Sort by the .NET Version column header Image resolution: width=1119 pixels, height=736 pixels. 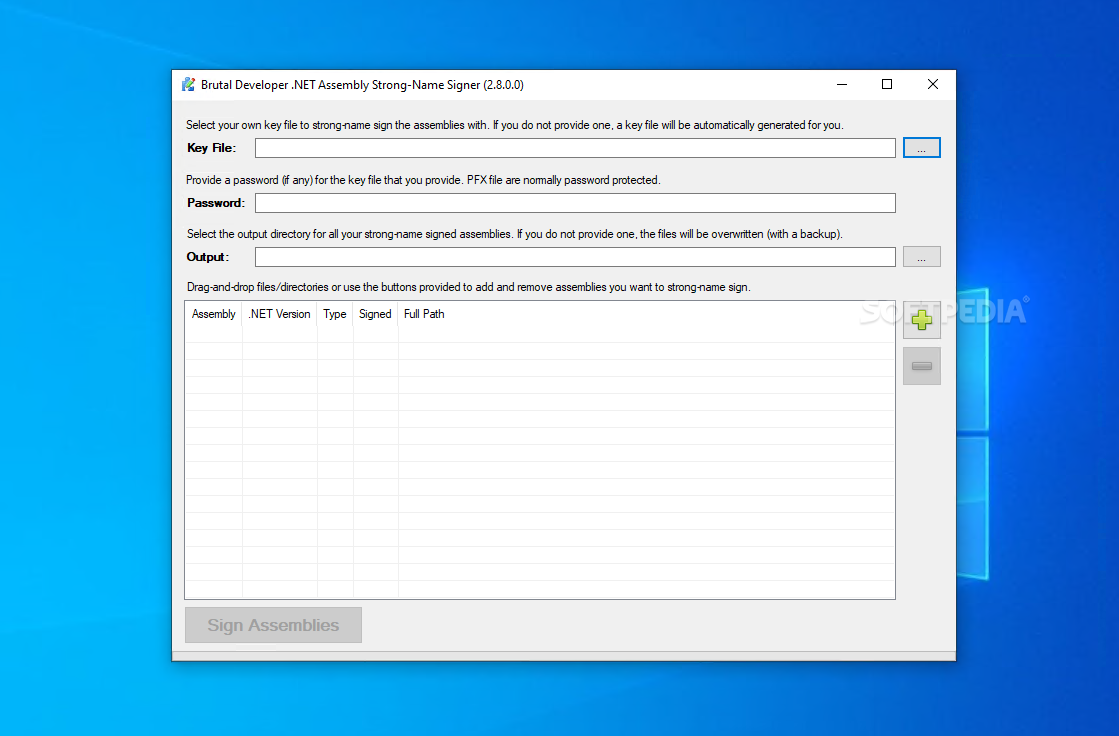[x=280, y=314]
